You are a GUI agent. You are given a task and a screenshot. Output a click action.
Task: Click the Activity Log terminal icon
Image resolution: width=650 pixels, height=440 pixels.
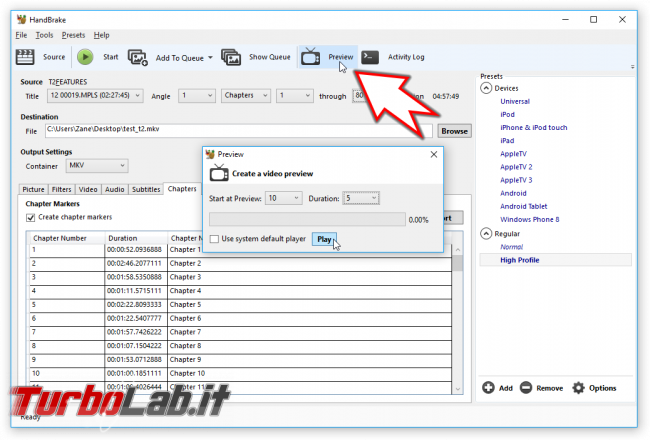tap(370, 57)
